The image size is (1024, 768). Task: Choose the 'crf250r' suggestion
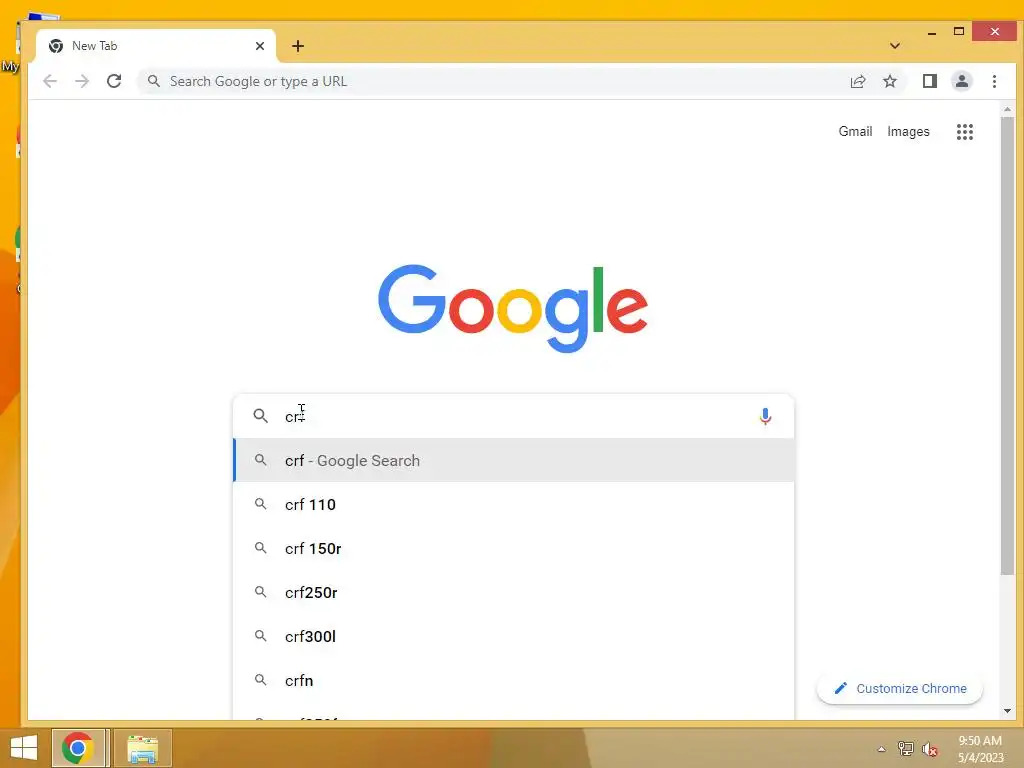[x=513, y=592]
